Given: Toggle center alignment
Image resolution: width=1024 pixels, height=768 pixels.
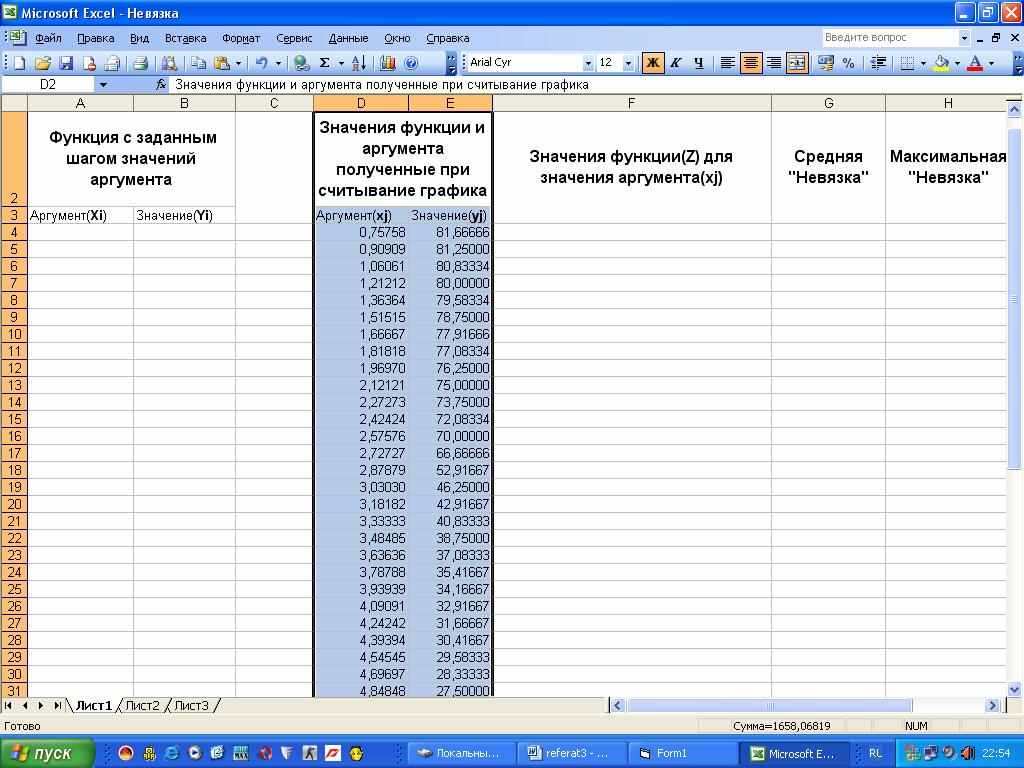Looking at the screenshot, I should [x=751, y=63].
